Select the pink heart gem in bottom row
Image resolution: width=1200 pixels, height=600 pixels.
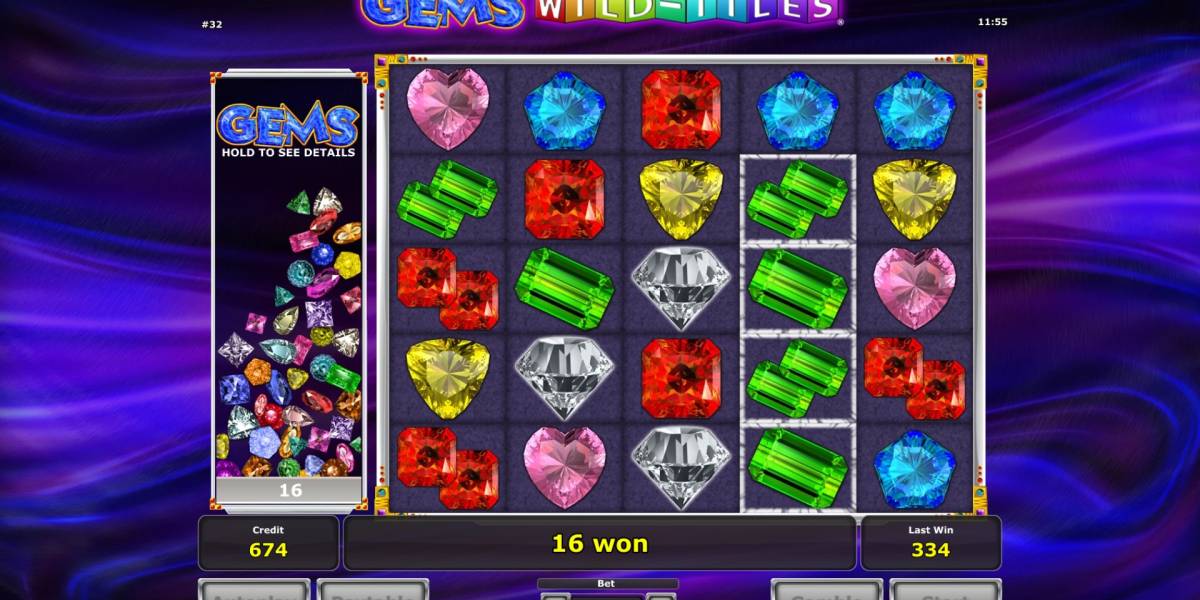coord(564,467)
